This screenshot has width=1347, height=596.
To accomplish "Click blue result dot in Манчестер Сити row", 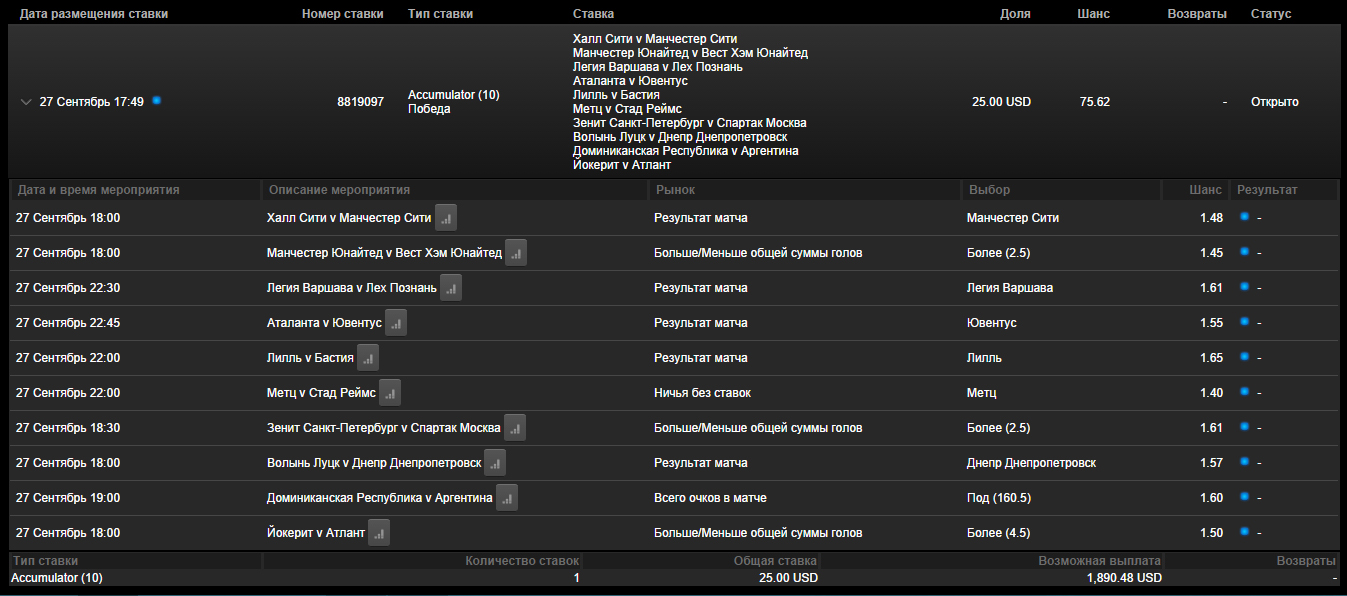I will pyautogui.click(x=1244, y=217).
